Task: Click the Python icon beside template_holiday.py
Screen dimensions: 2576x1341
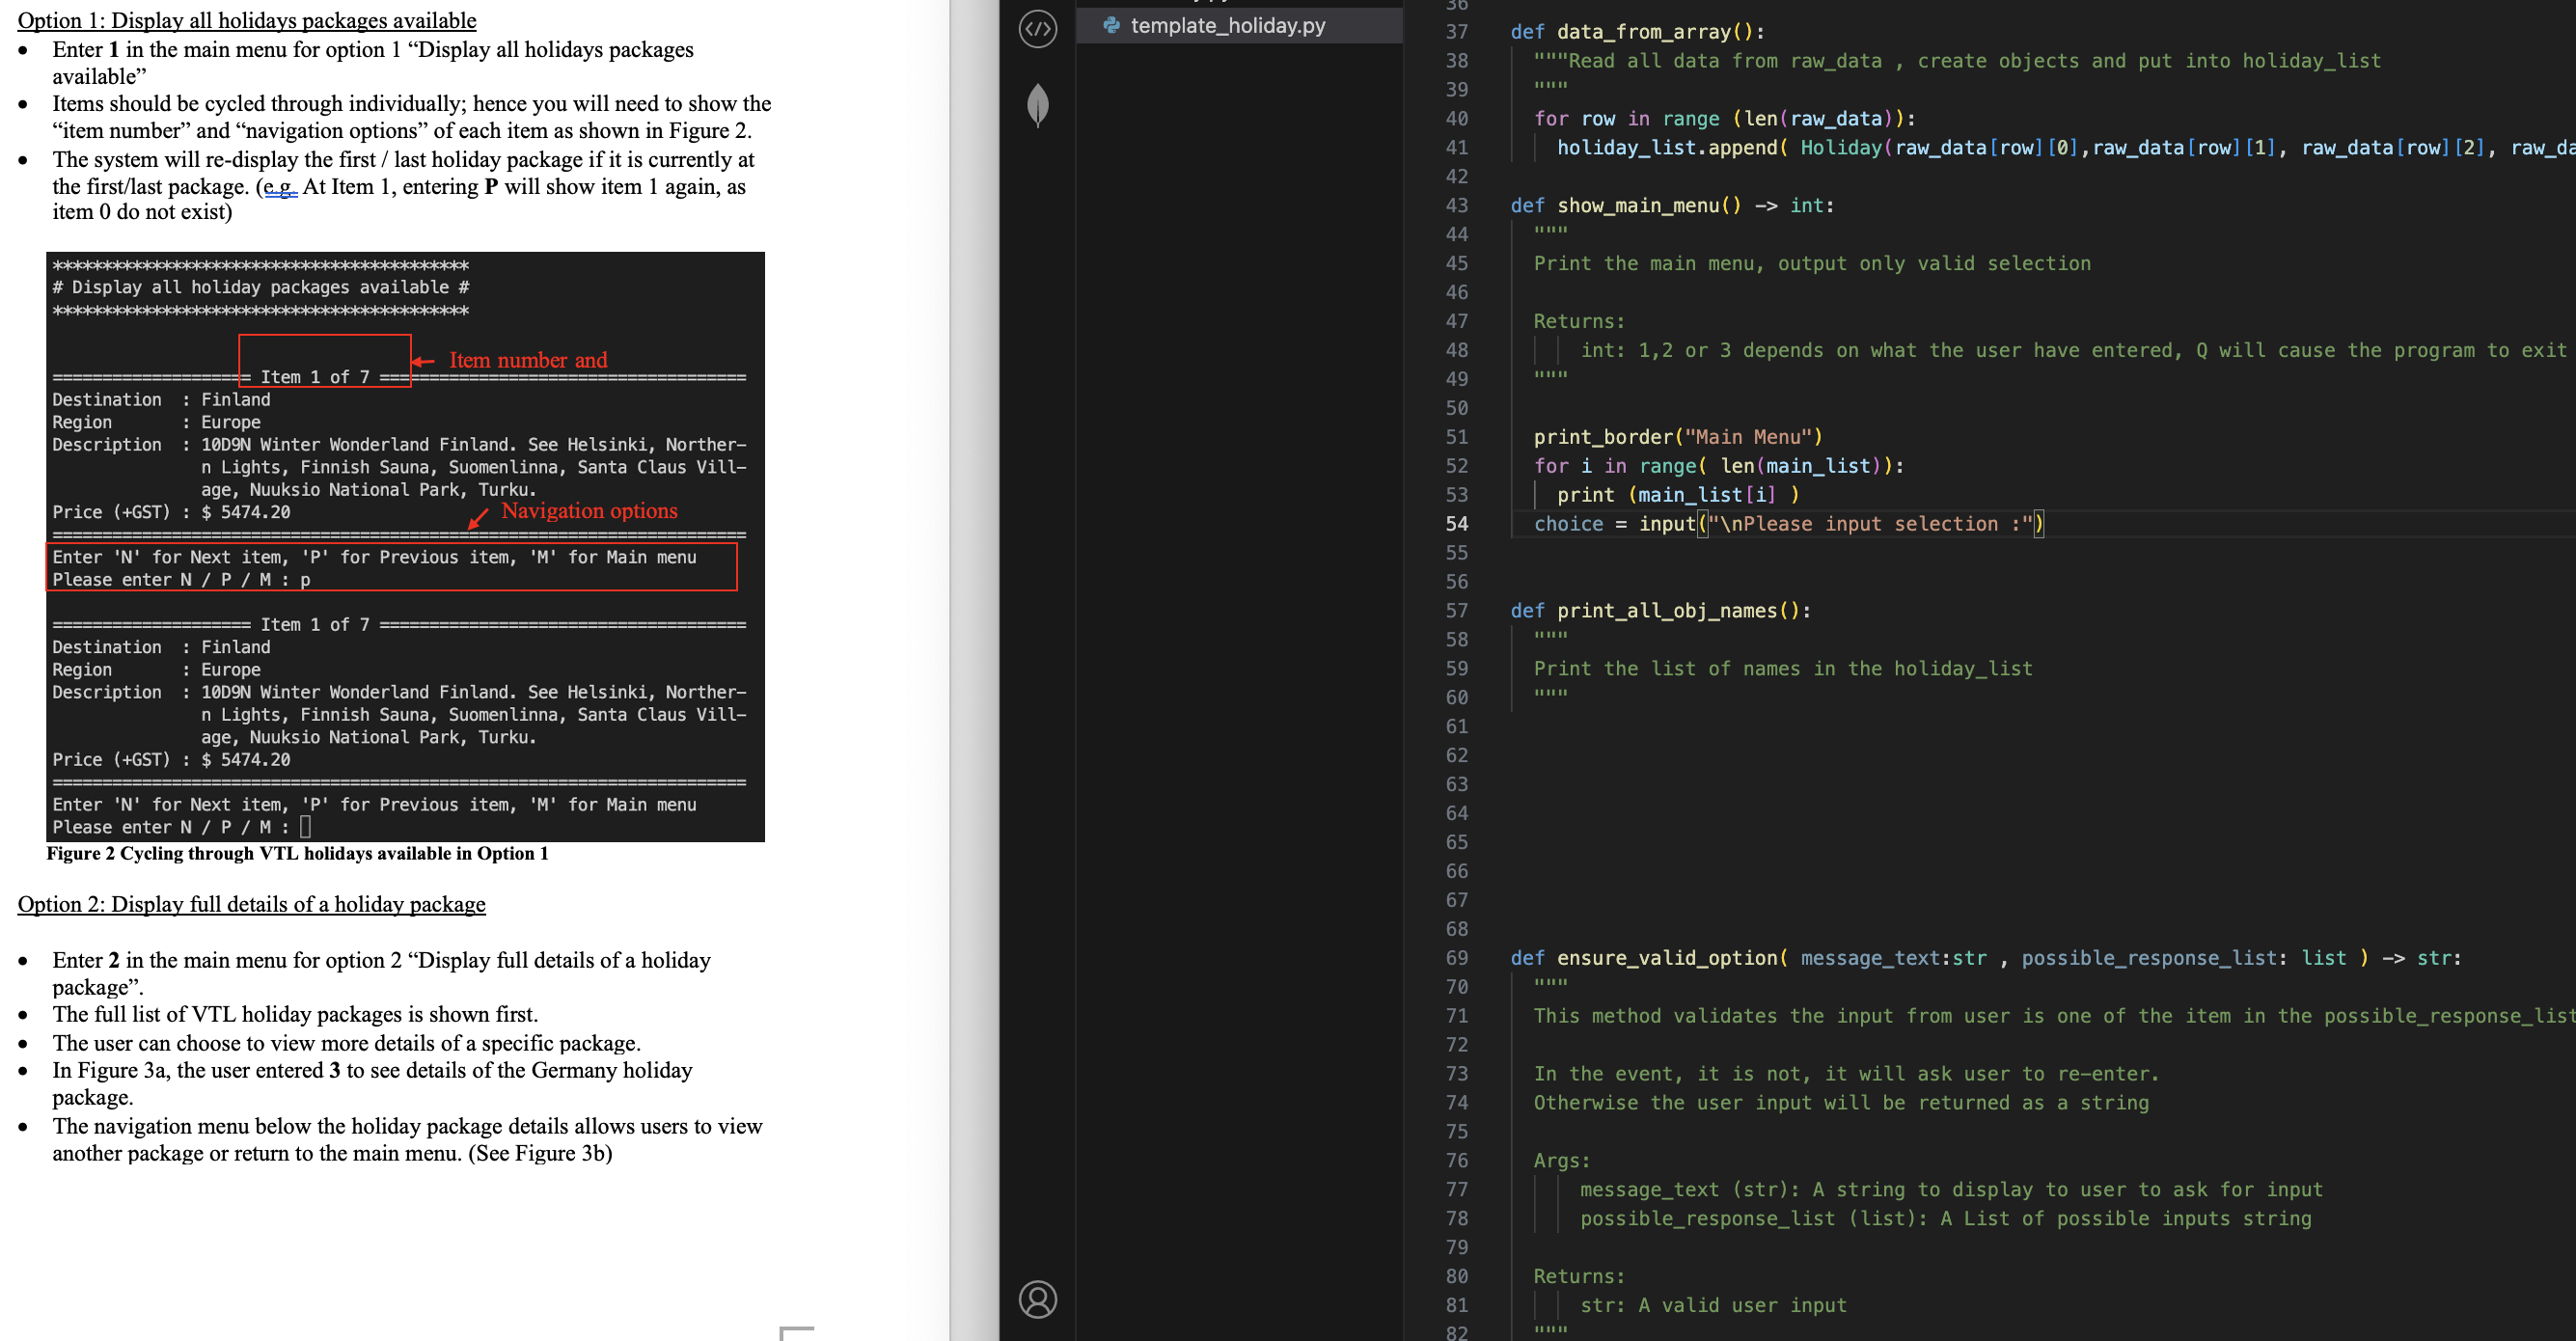Action: pyautogui.click(x=1111, y=25)
